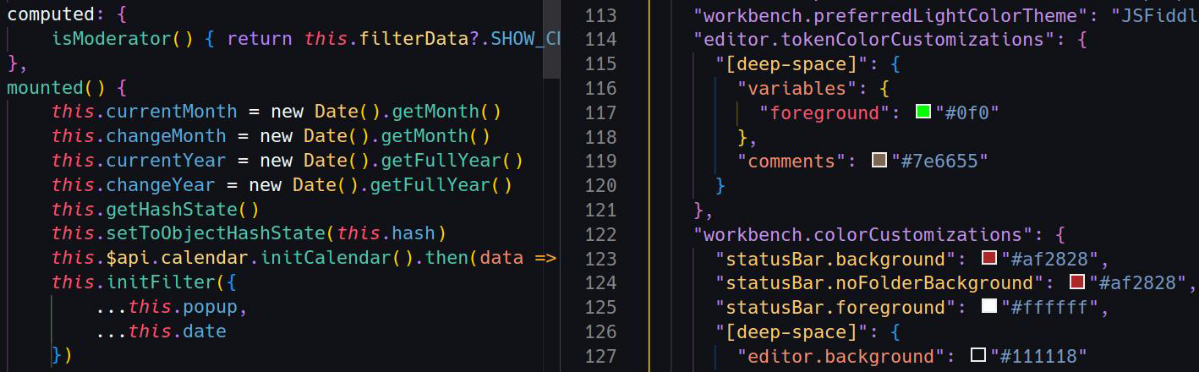Click line number 113 in the gutter
Viewport: 1199px width, 372px height.
point(600,15)
